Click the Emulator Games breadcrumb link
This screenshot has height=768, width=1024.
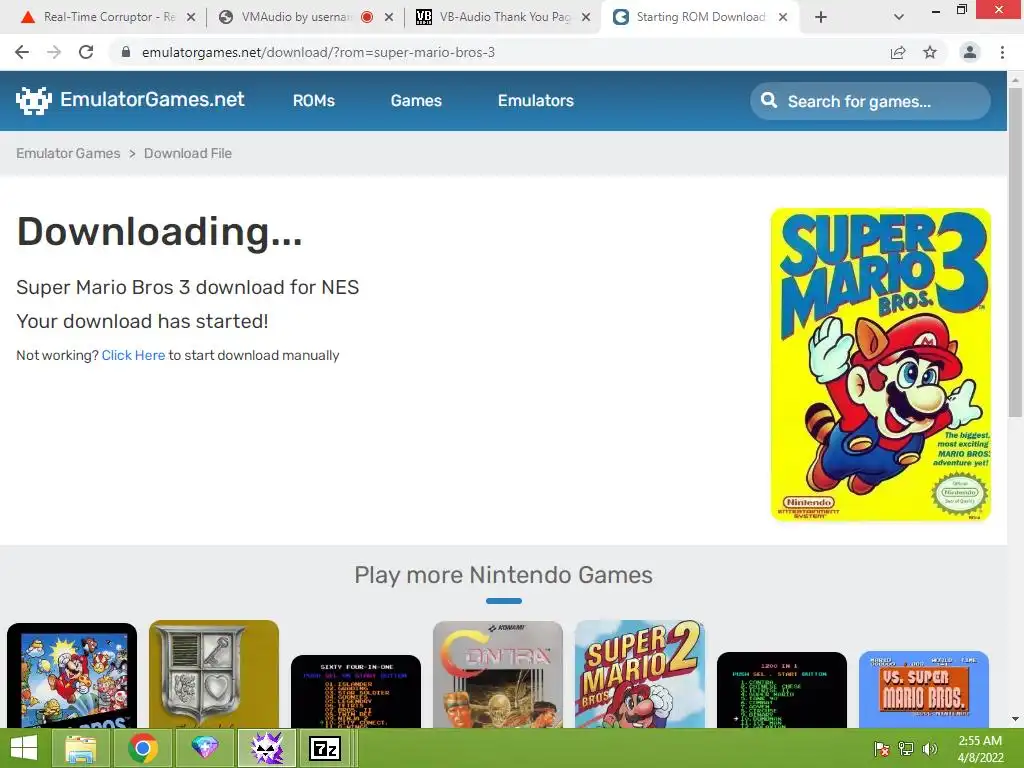[x=68, y=153]
